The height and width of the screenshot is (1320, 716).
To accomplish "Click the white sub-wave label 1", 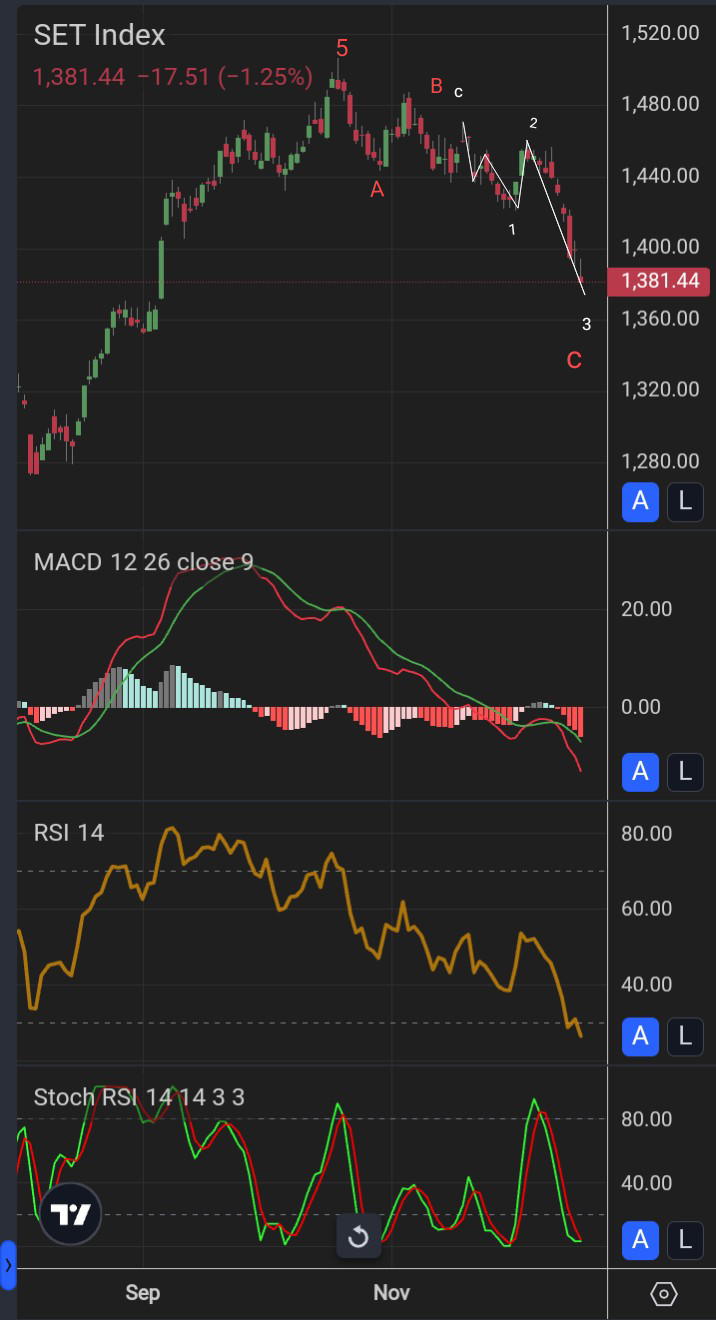I will (x=512, y=230).
